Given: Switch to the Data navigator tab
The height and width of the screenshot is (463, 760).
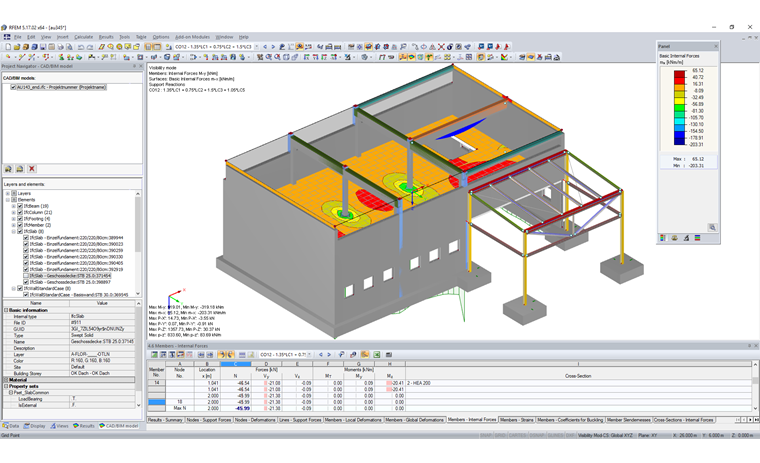Looking at the screenshot, I should [x=11, y=426].
